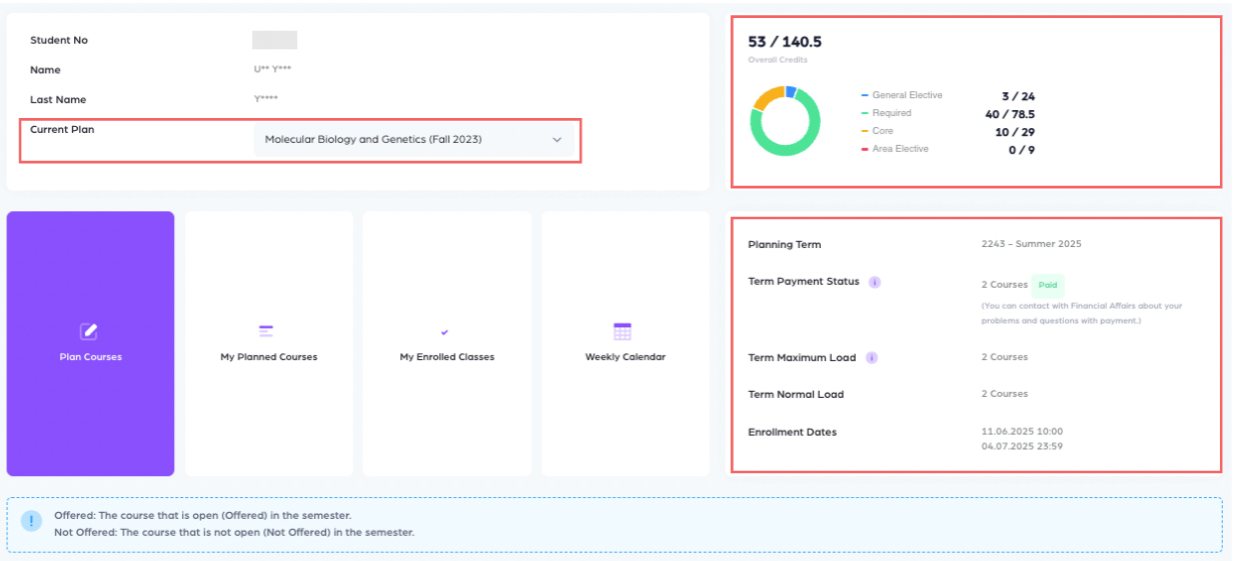Select the My Enrolled Classes label
Viewport: 1234px width, 561px height.
pos(447,357)
